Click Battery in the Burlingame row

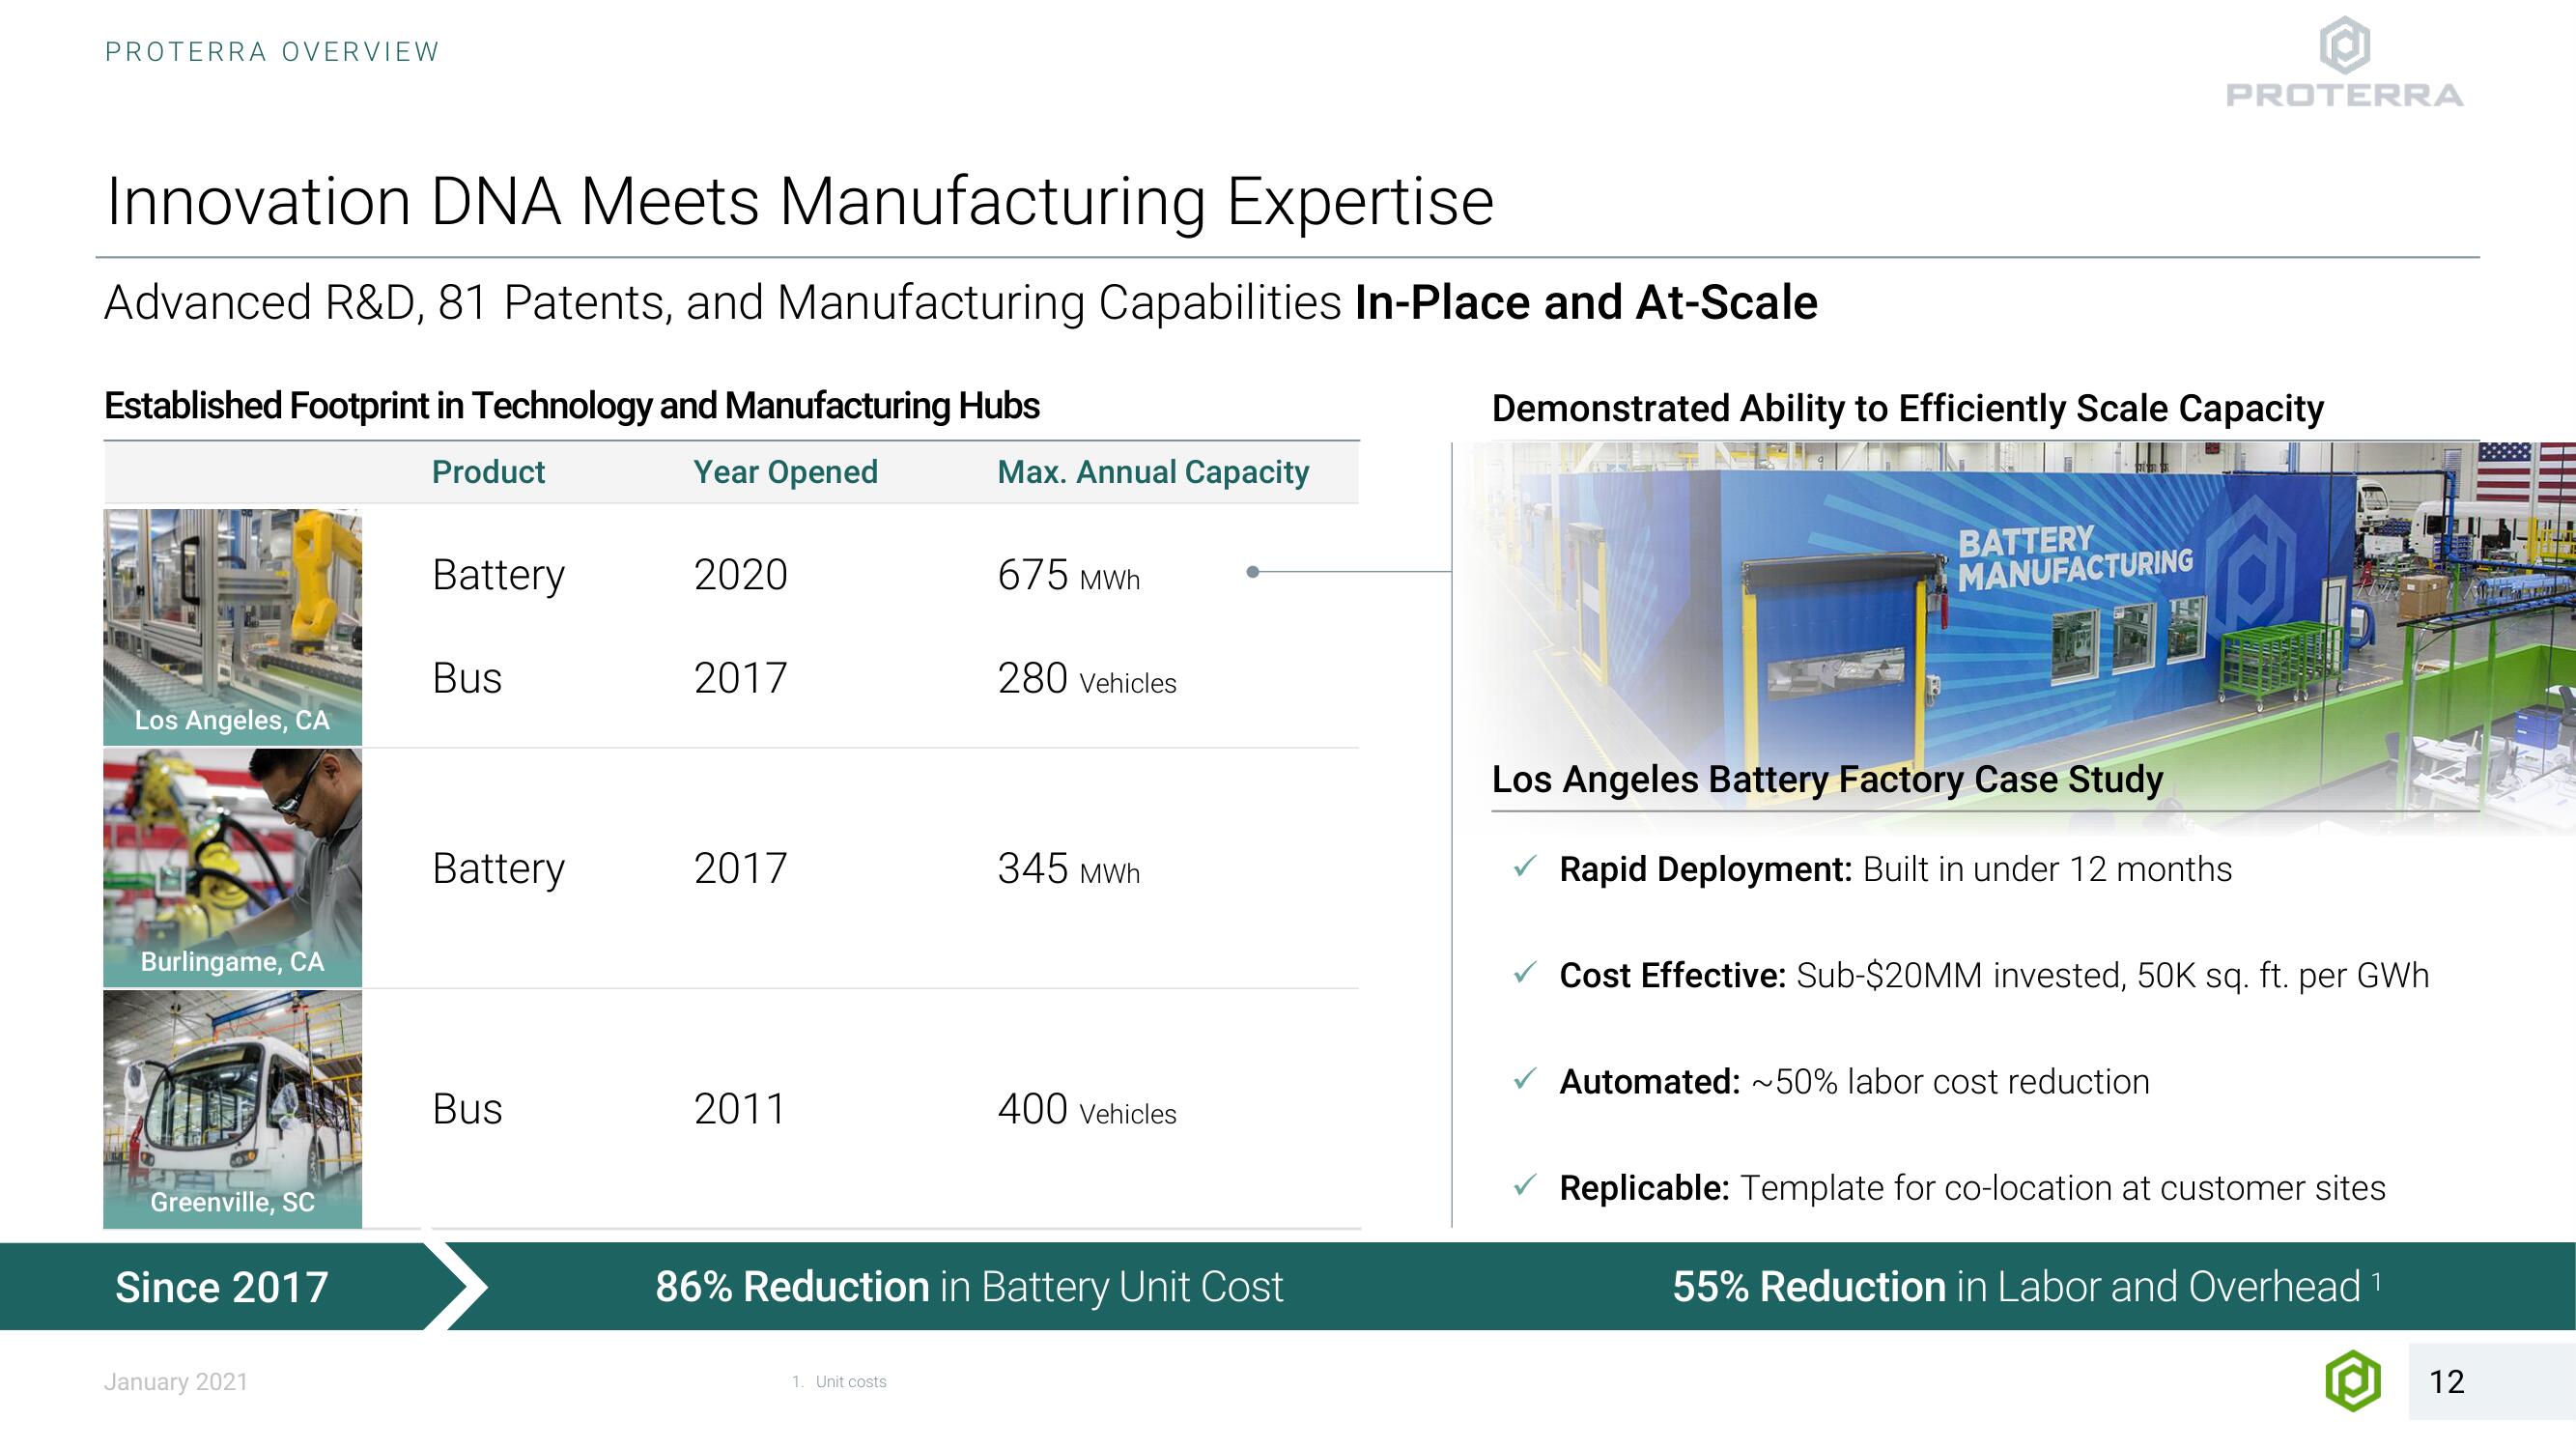pyautogui.click(x=498, y=869)
